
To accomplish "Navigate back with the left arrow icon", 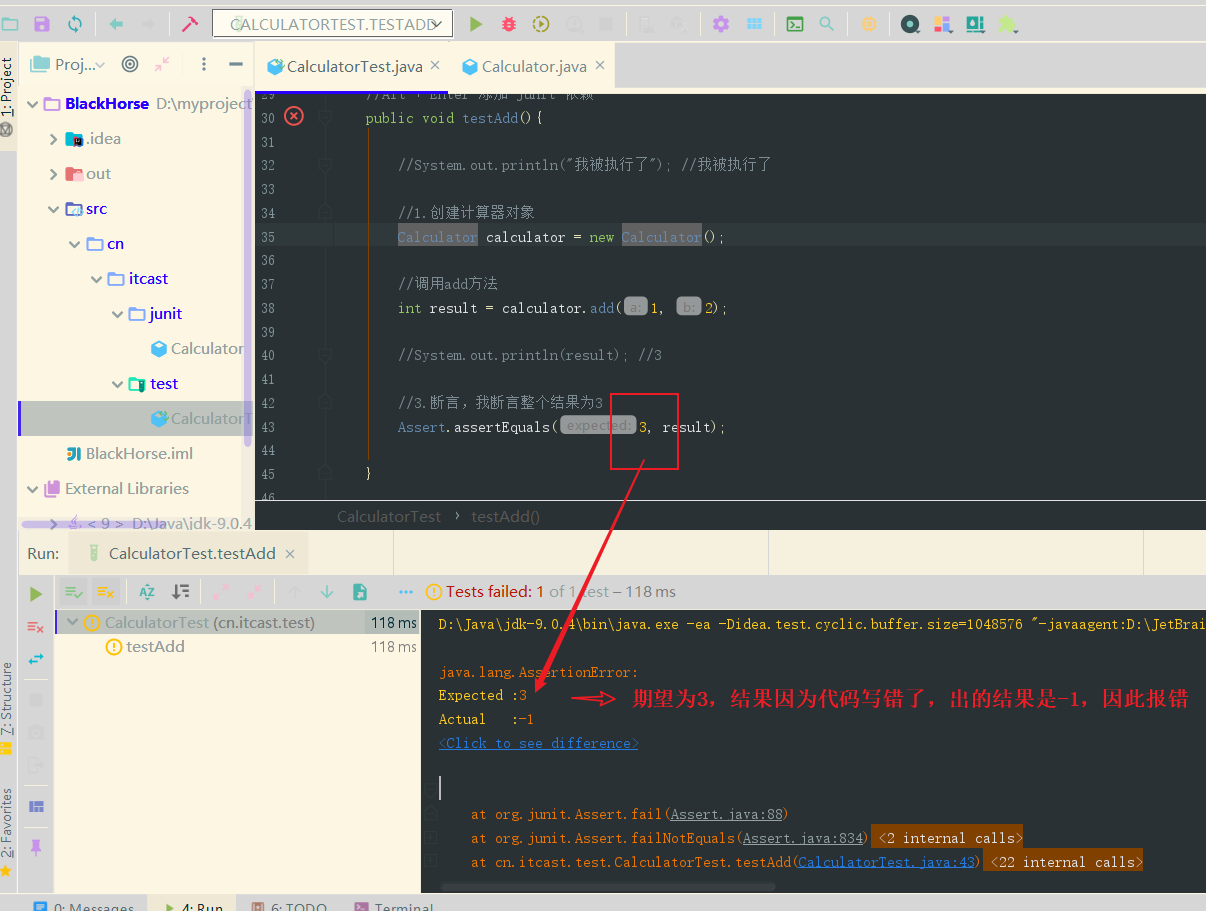I will click(116, 24).
